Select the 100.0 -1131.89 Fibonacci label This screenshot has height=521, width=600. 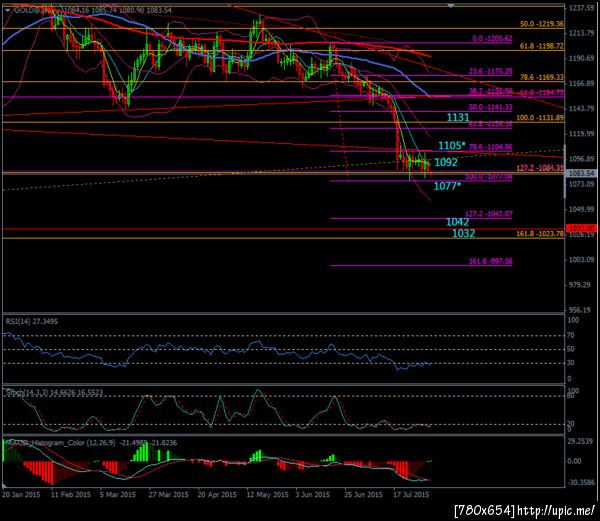click(540, 117)
